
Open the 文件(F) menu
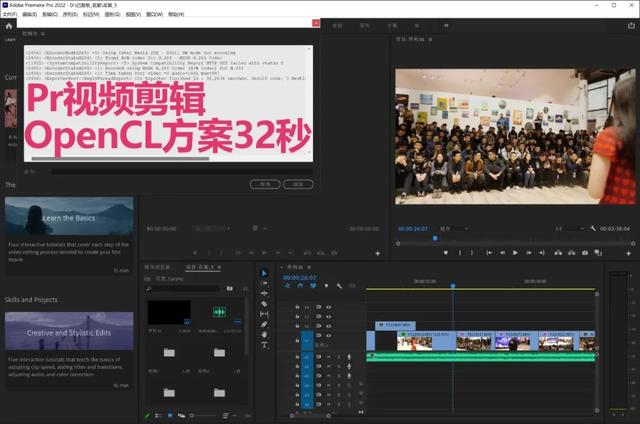[9, 14]
